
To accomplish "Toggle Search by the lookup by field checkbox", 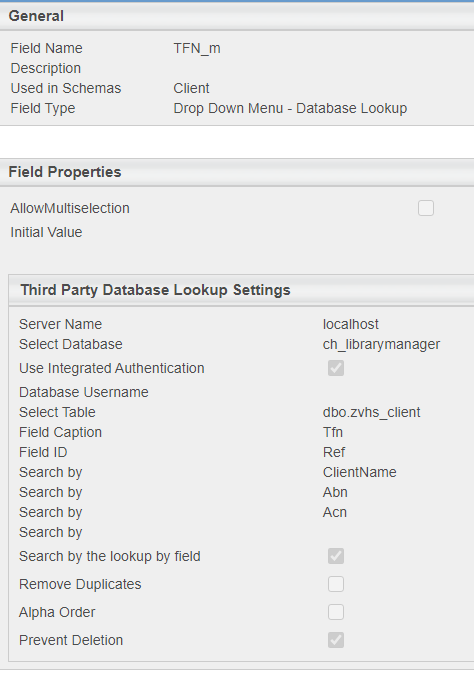I will [336, 556].
